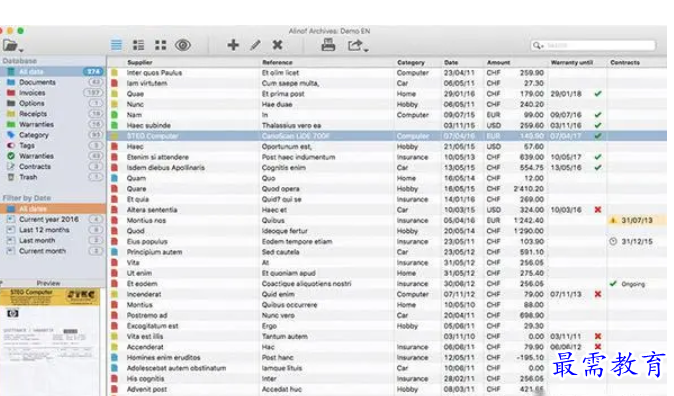Open Contracts in sidebar

coord(52,166)
